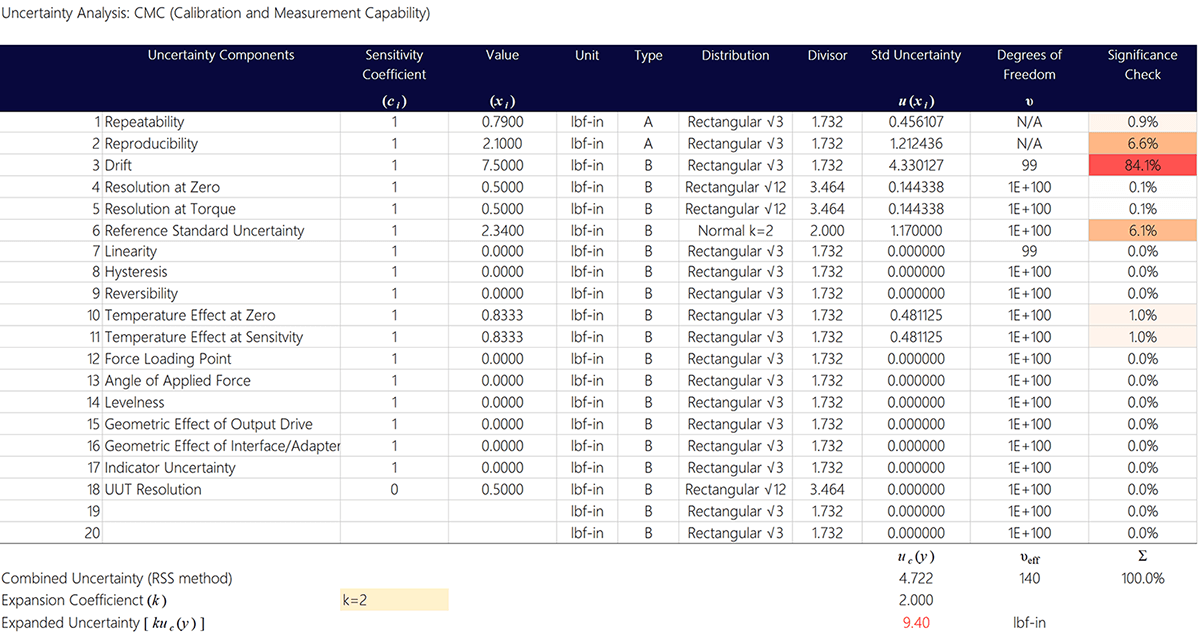This screenshot has height=635, width=1200.
Task: Select 0.8333 value for Temperature Effect at Zero
Action: [502, 316]
